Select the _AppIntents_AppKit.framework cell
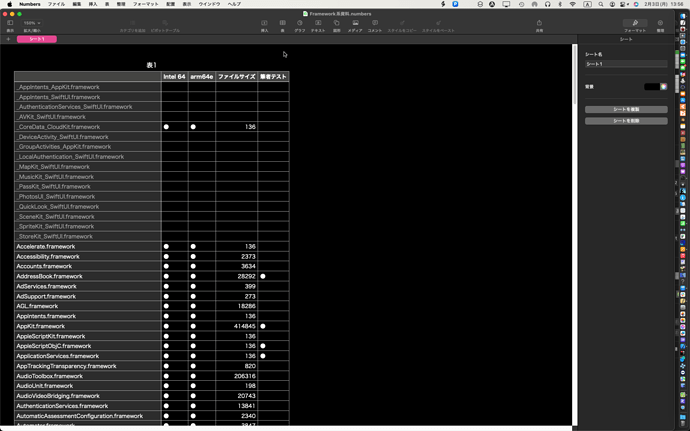The height and width of the screenshot is (431, 690). tap(88, 87)
